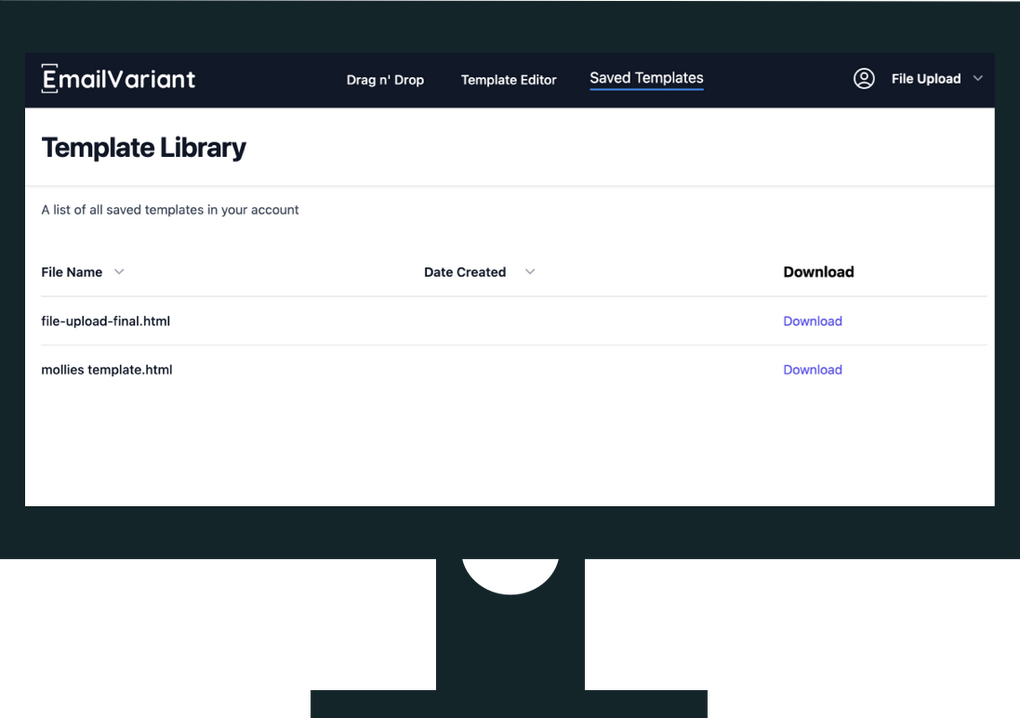This screenshot has width=1020, height=718.
Task: Switch to the Drag n' Drop tab
Action: 385,80
